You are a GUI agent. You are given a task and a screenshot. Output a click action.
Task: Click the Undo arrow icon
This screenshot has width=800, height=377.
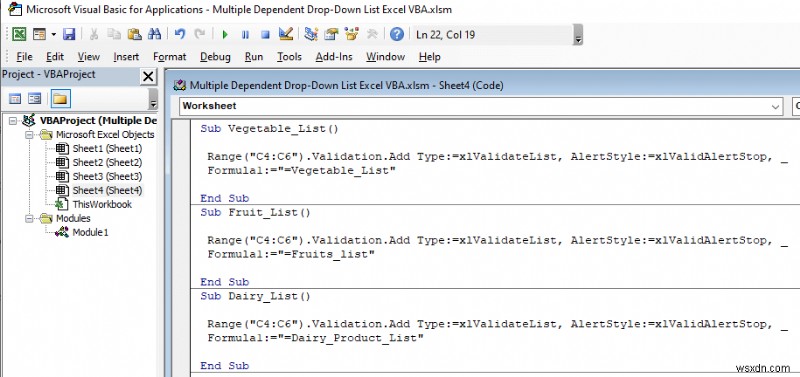click(x=180, y=35)
